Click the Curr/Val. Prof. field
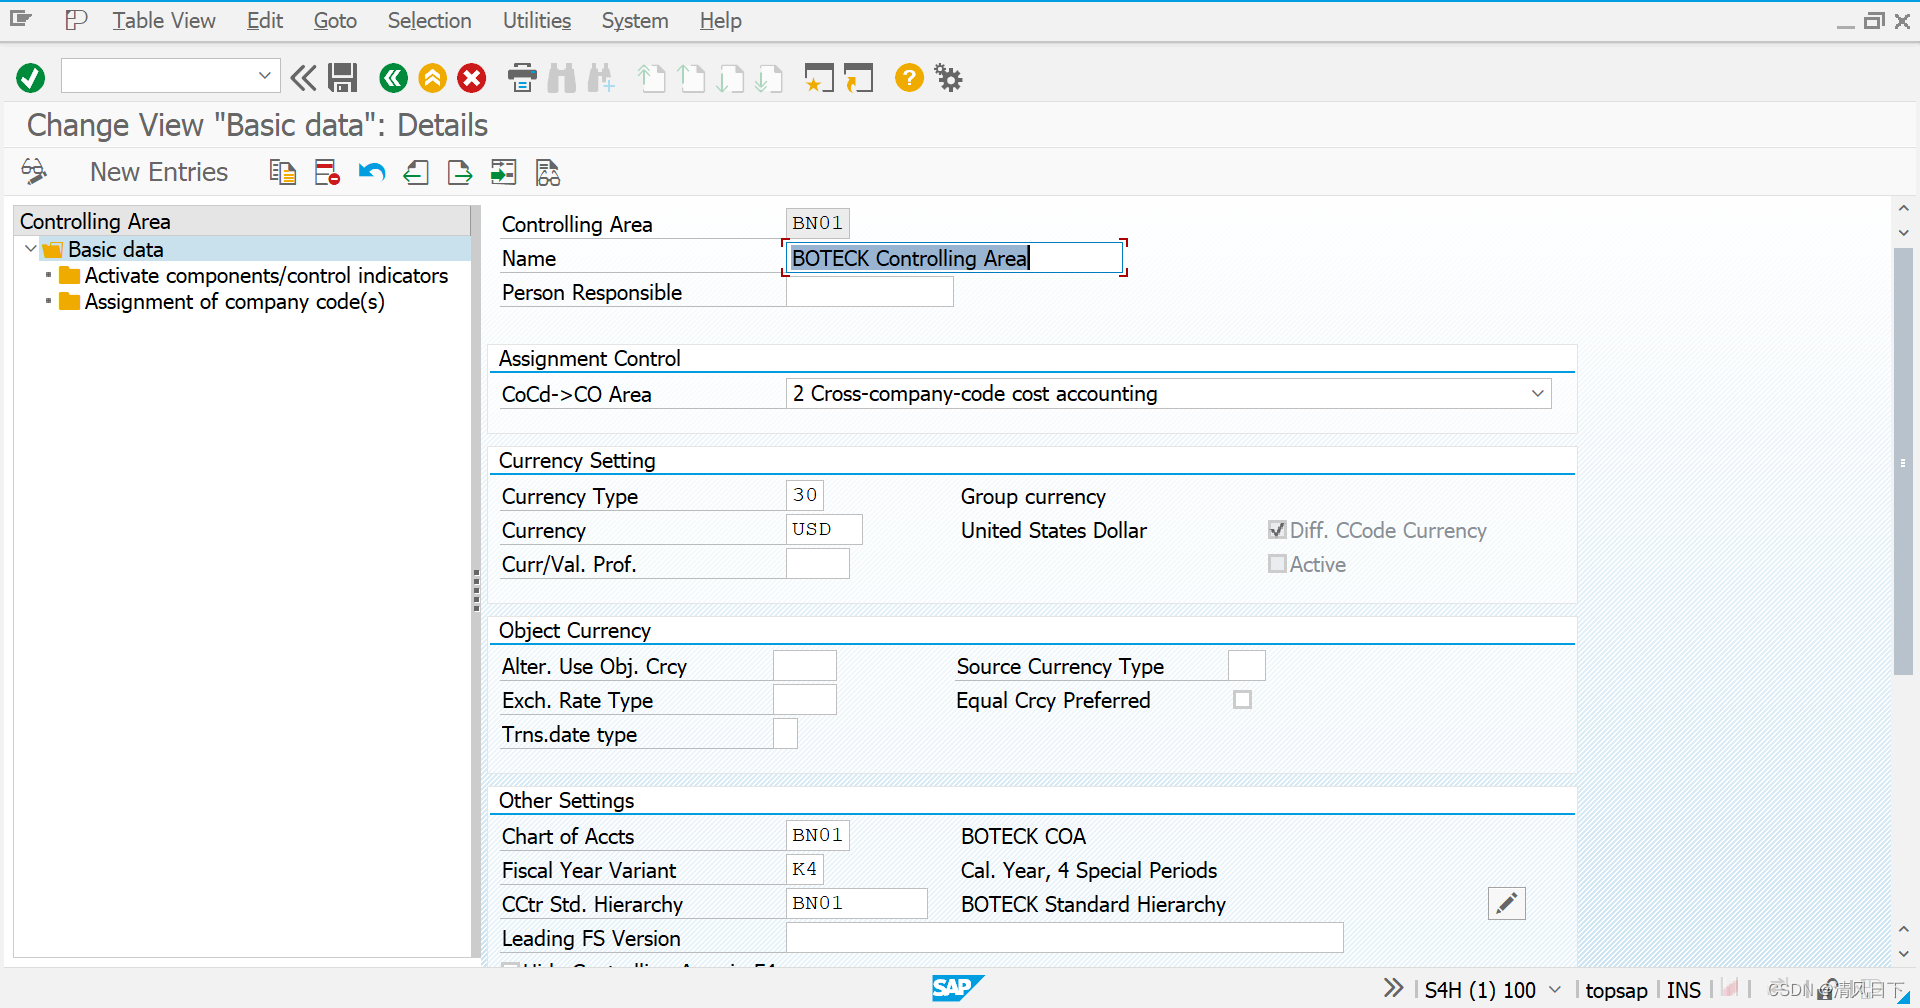The height and width of the screenshot is (1008, 1920). (818, 563)
